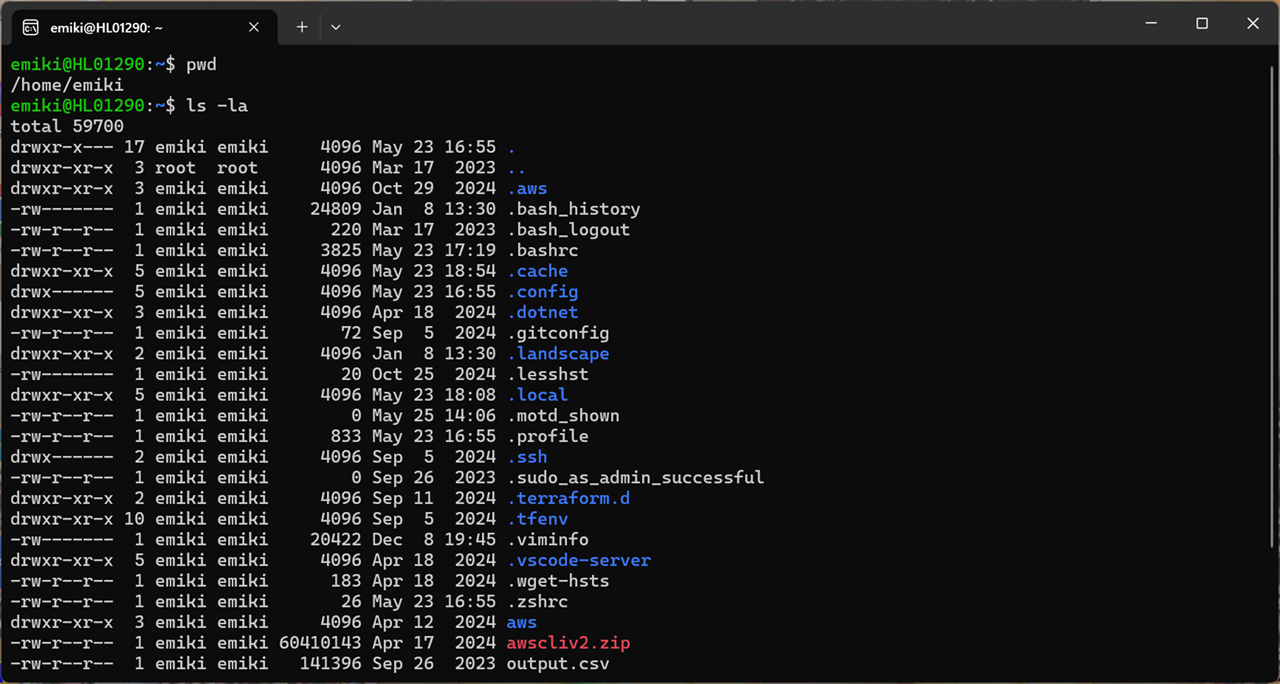This screenshot has width=1280, height=684.
Task: Click the file size 833
Action: 346,436
